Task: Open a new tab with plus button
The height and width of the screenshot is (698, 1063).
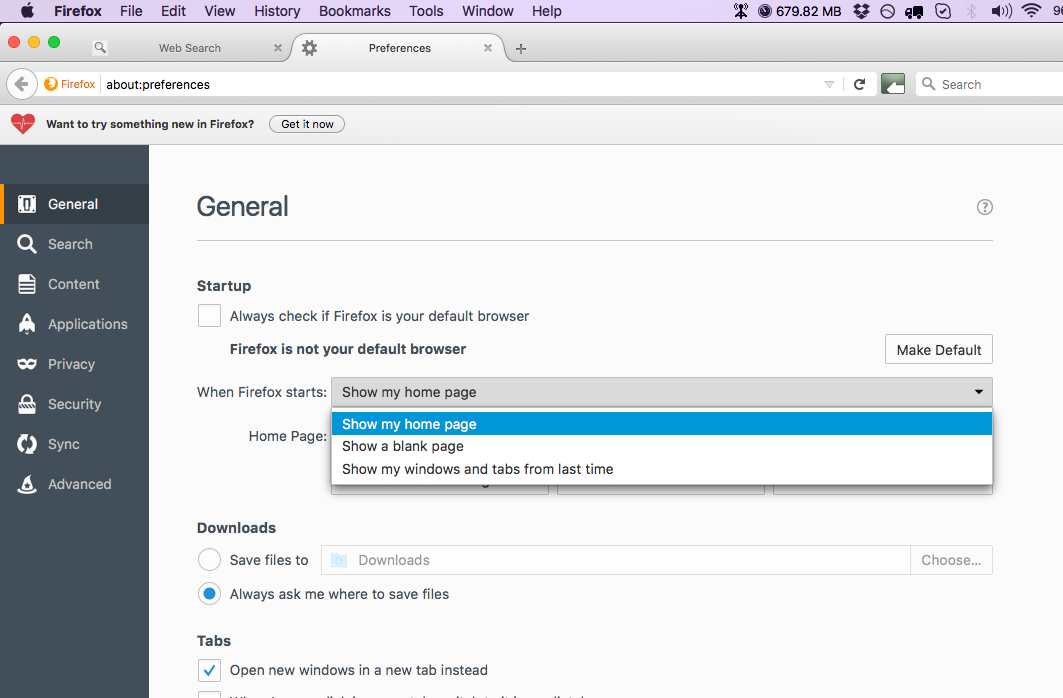Action: (521, 49)
